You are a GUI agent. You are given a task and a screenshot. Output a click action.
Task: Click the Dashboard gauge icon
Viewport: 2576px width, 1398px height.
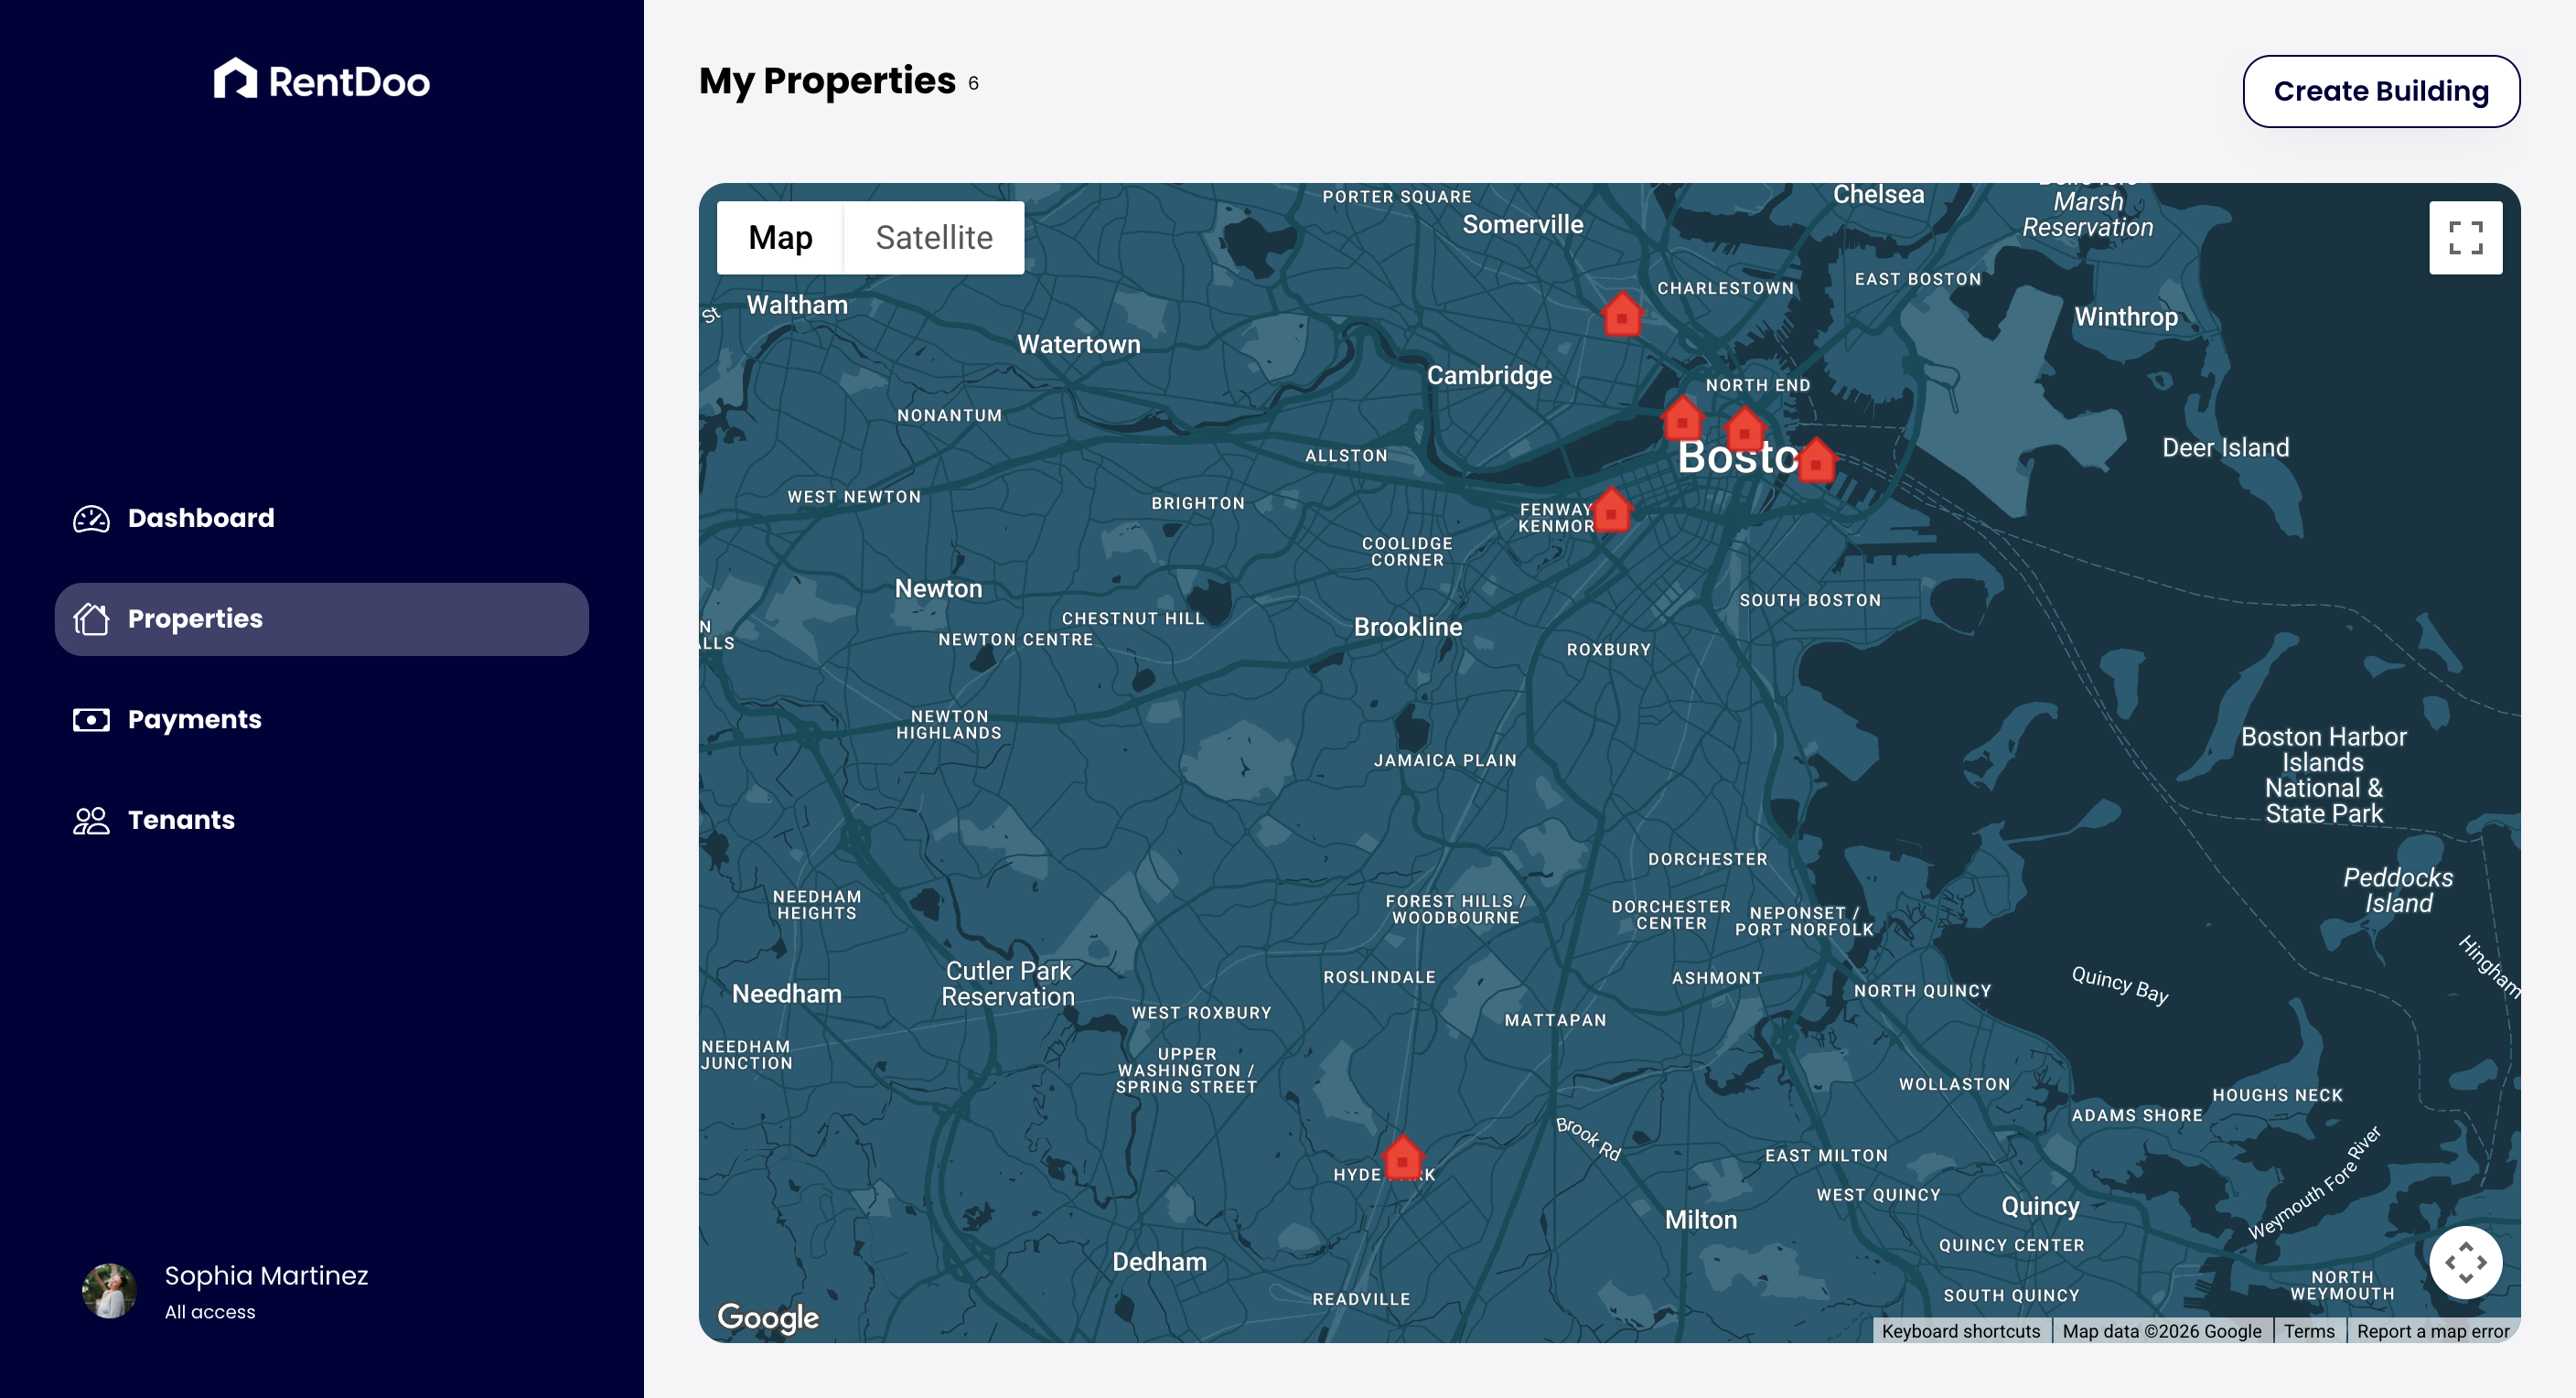click(x=91, y=518)
